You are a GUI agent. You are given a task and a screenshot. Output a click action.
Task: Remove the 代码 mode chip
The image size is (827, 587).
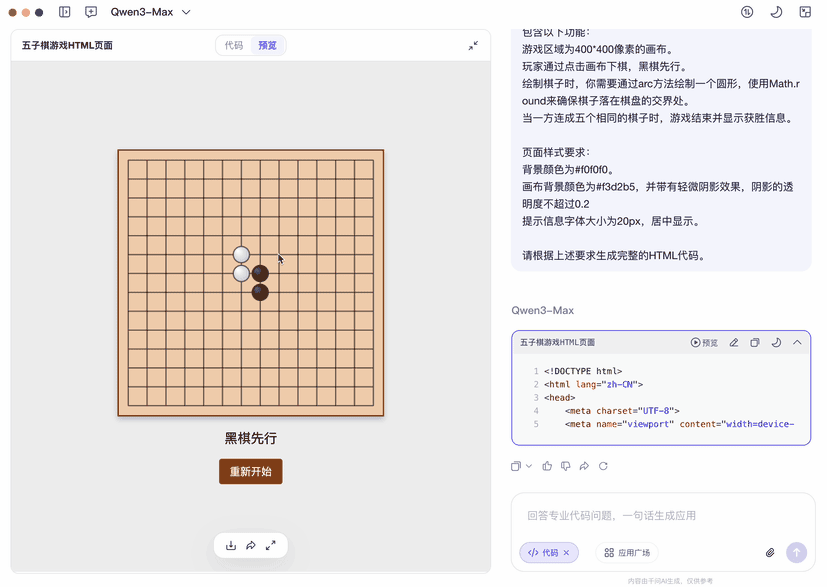[566, 552]
